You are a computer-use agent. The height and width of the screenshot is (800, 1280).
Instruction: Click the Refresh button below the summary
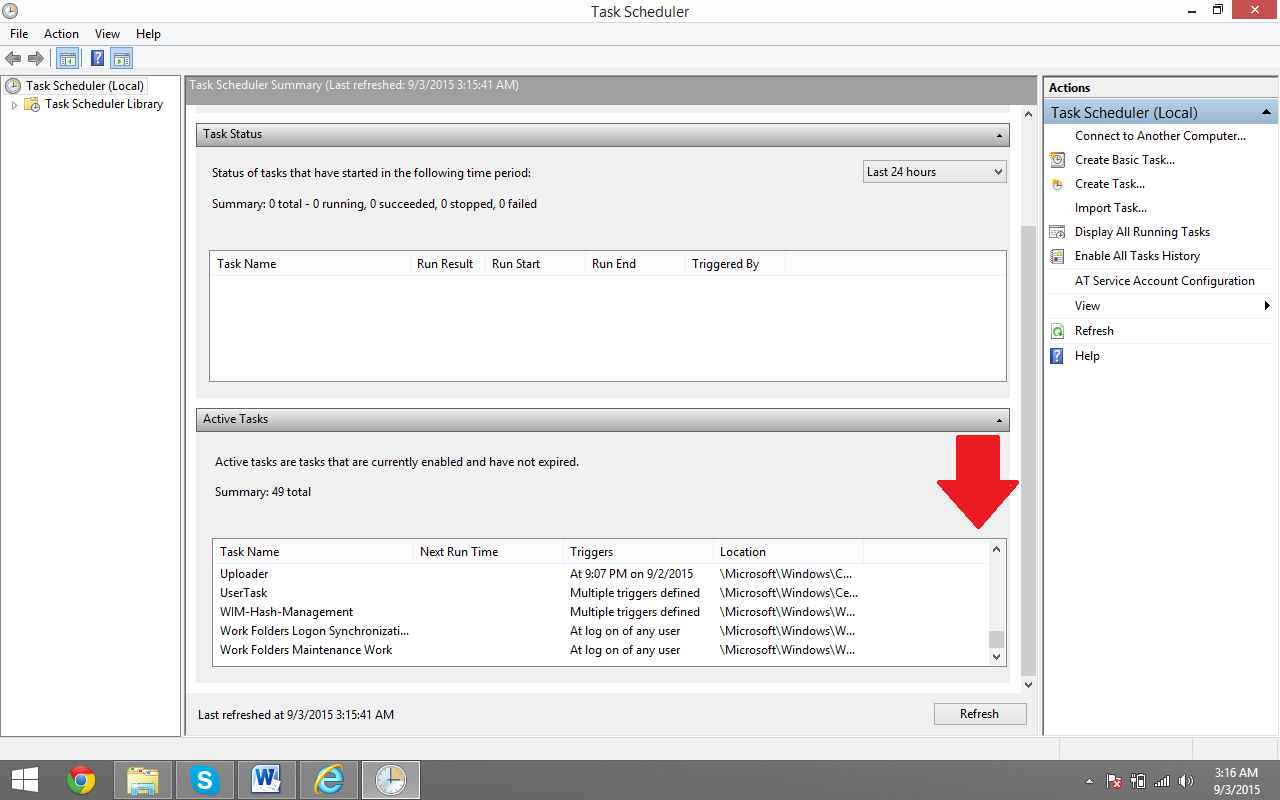pyautogui.click(x=979, y=713)
